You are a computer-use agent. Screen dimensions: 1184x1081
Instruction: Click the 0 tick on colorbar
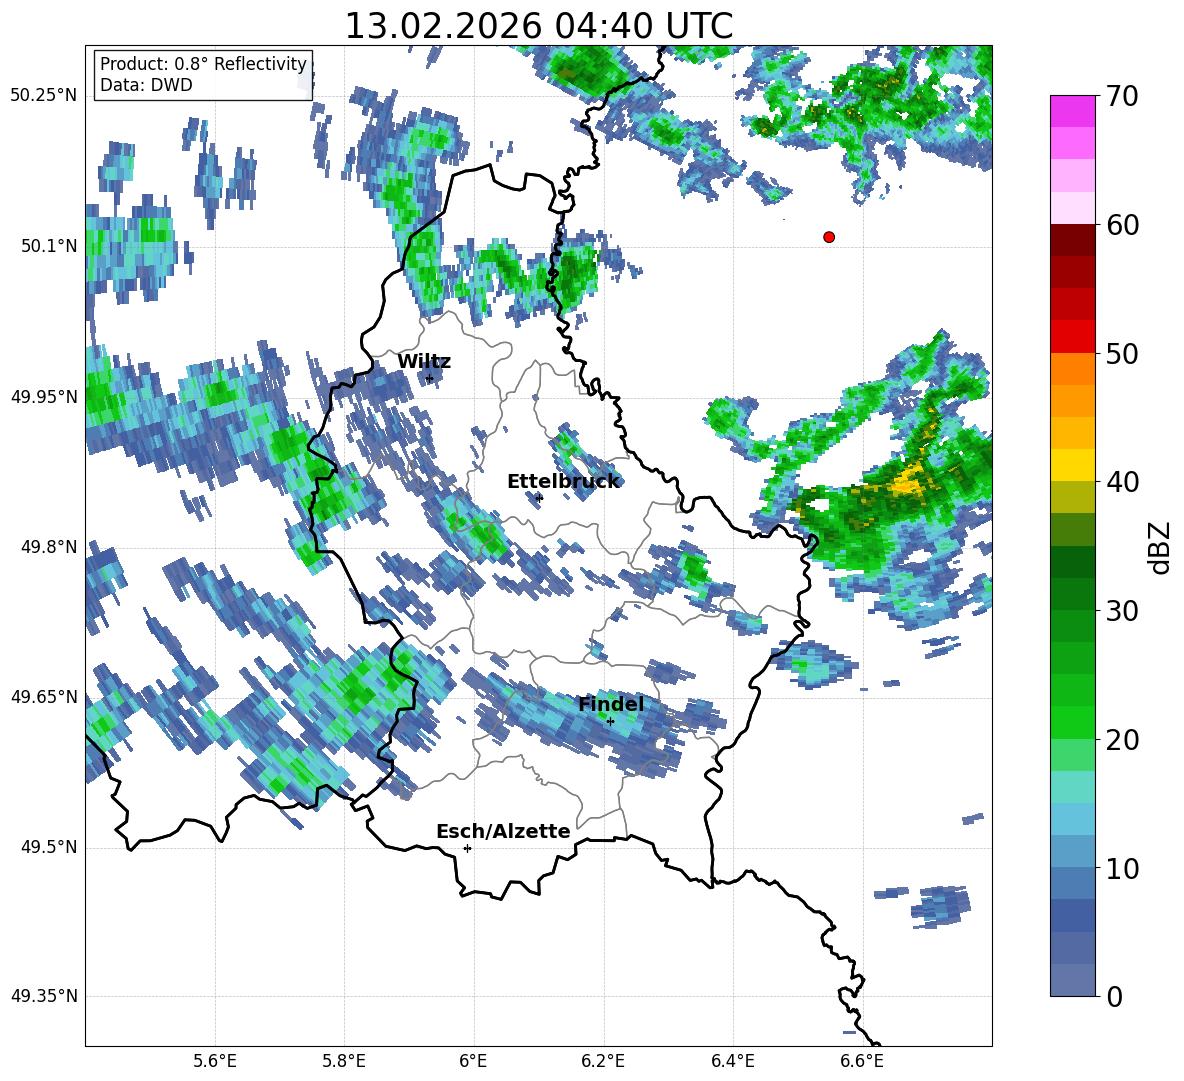tap(1114, 997)
